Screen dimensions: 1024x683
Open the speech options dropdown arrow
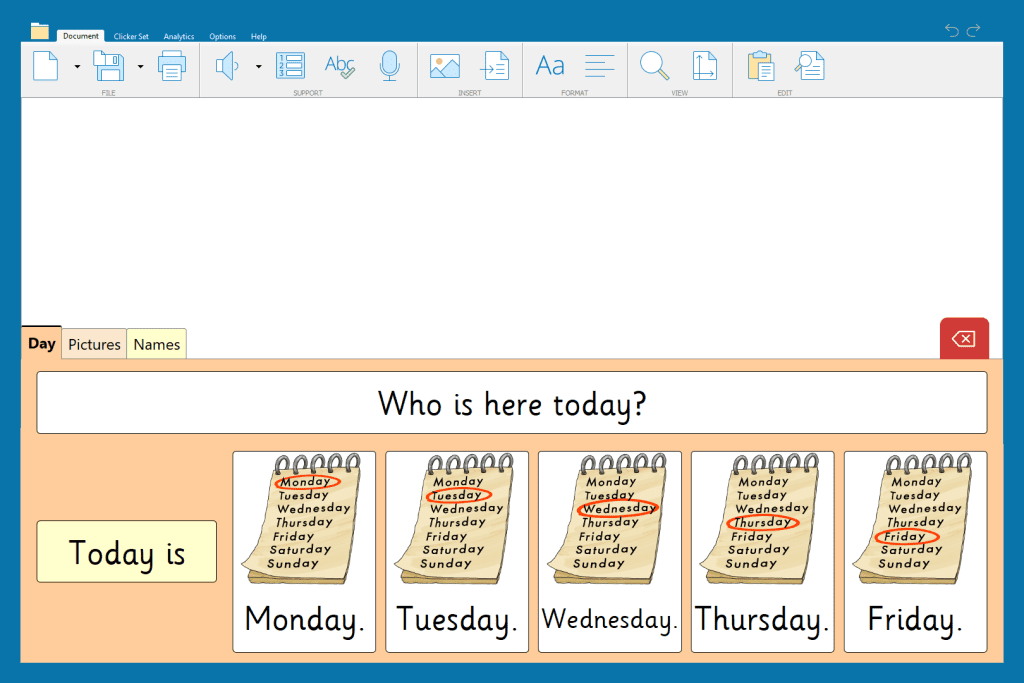[259, 67]
